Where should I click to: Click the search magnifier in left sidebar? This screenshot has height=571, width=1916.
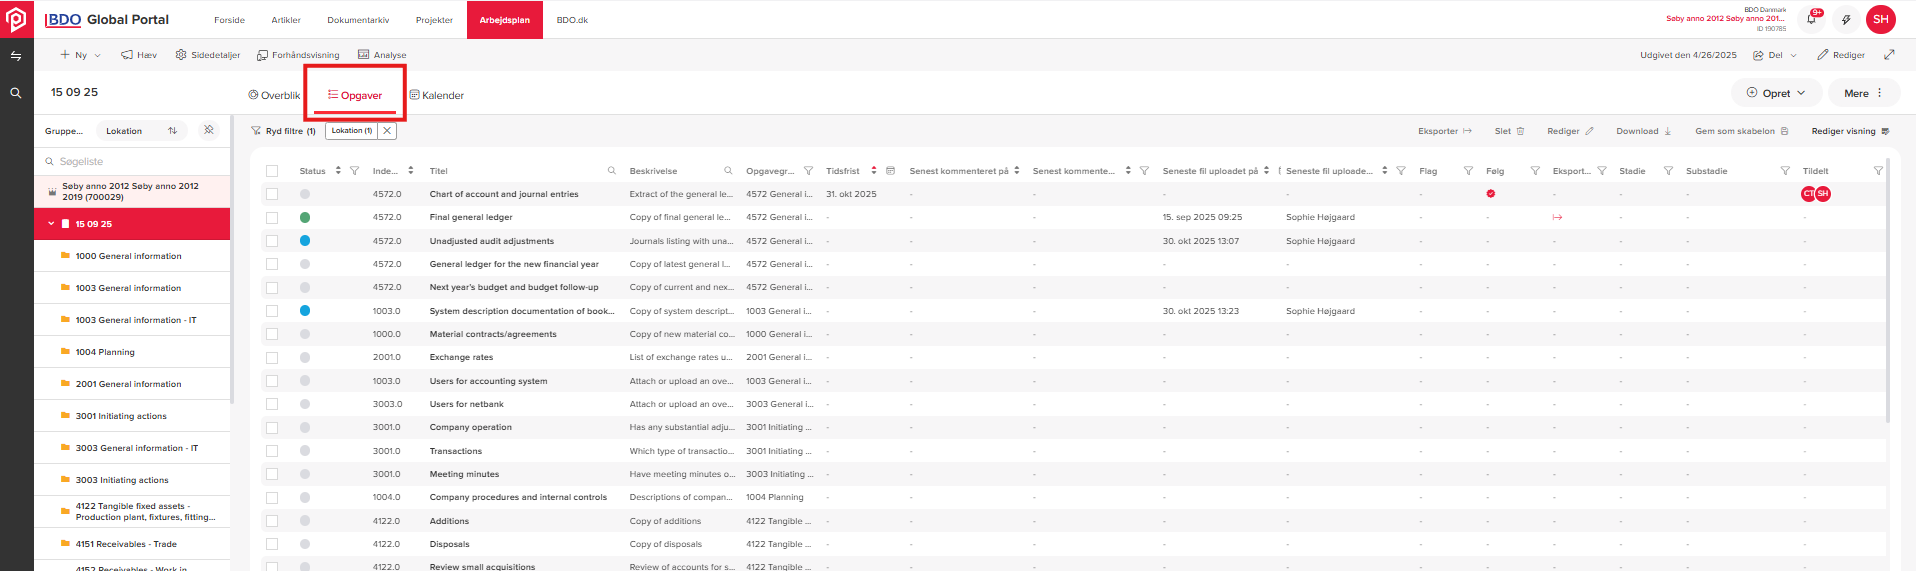coord(16,93)
